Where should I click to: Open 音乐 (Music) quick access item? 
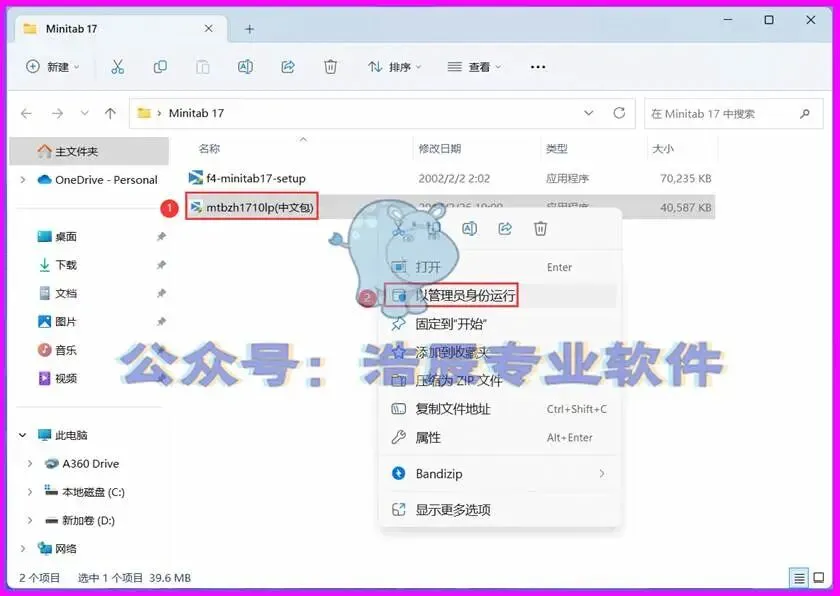point(57,350)
